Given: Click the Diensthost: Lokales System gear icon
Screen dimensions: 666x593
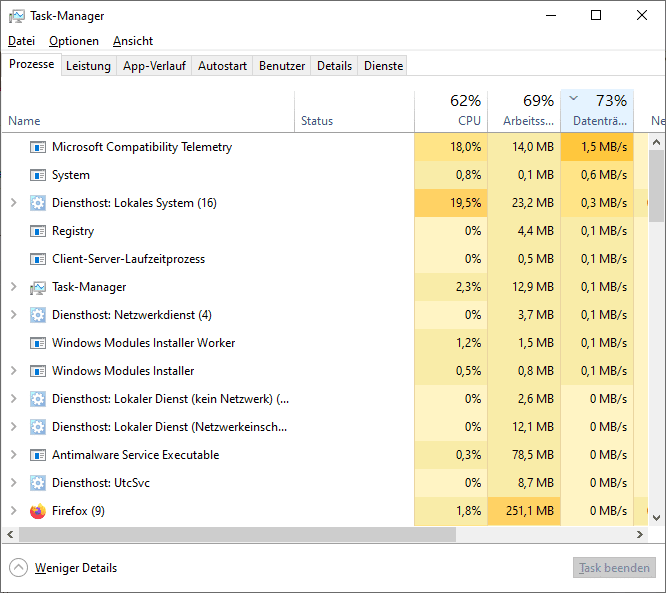Looking at the screenshot, I should coord(38,203).
